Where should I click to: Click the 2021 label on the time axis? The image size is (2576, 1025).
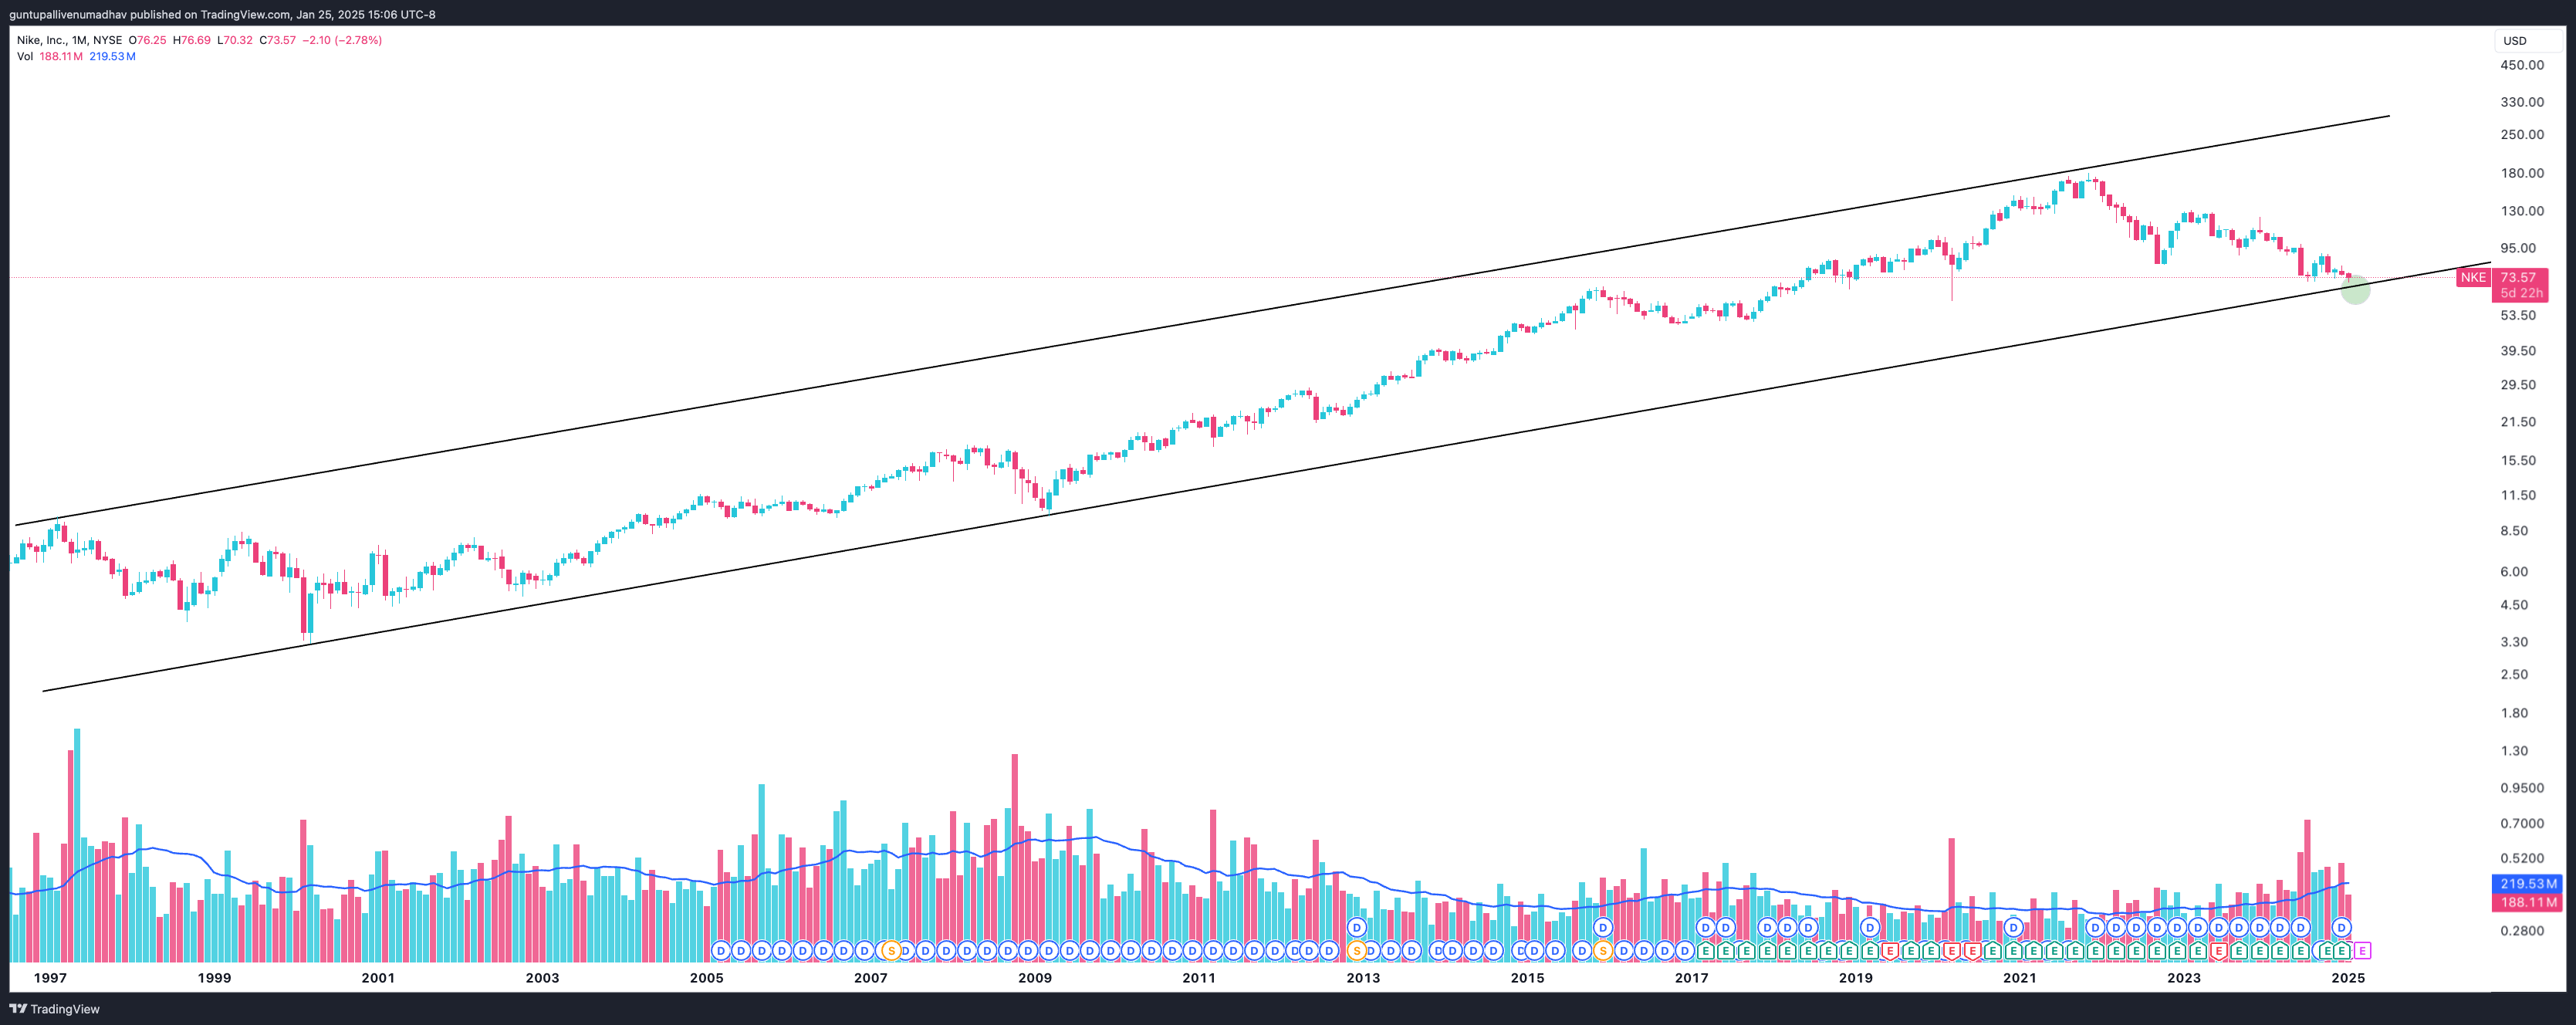2019,978
